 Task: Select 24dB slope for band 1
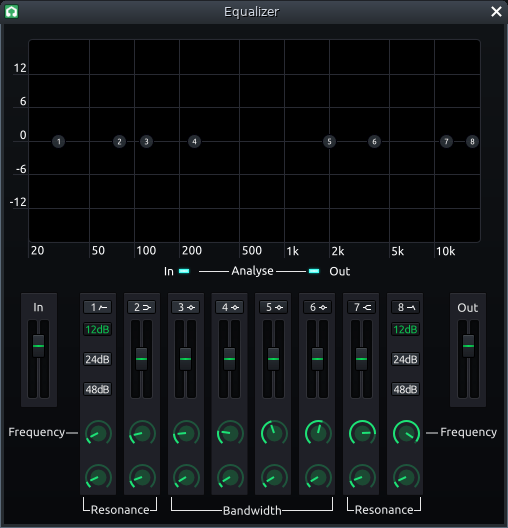tap(98, 359)
